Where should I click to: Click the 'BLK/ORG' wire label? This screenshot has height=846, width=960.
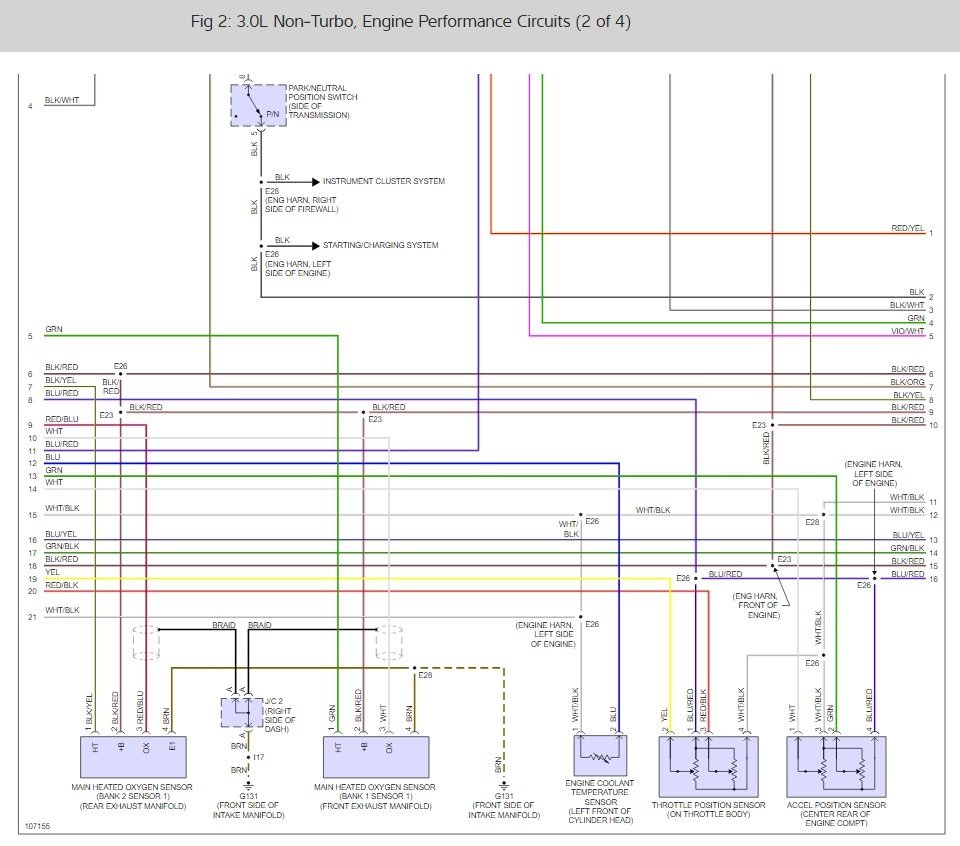[907, 382]
